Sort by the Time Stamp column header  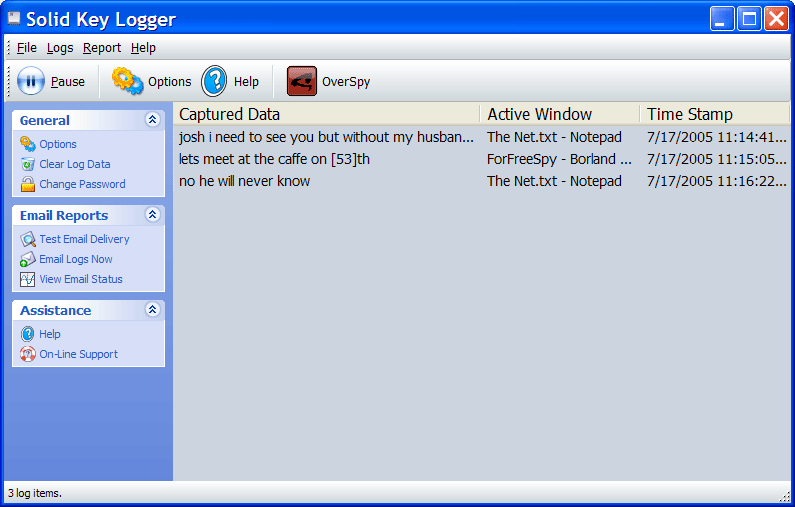point(715,114)
